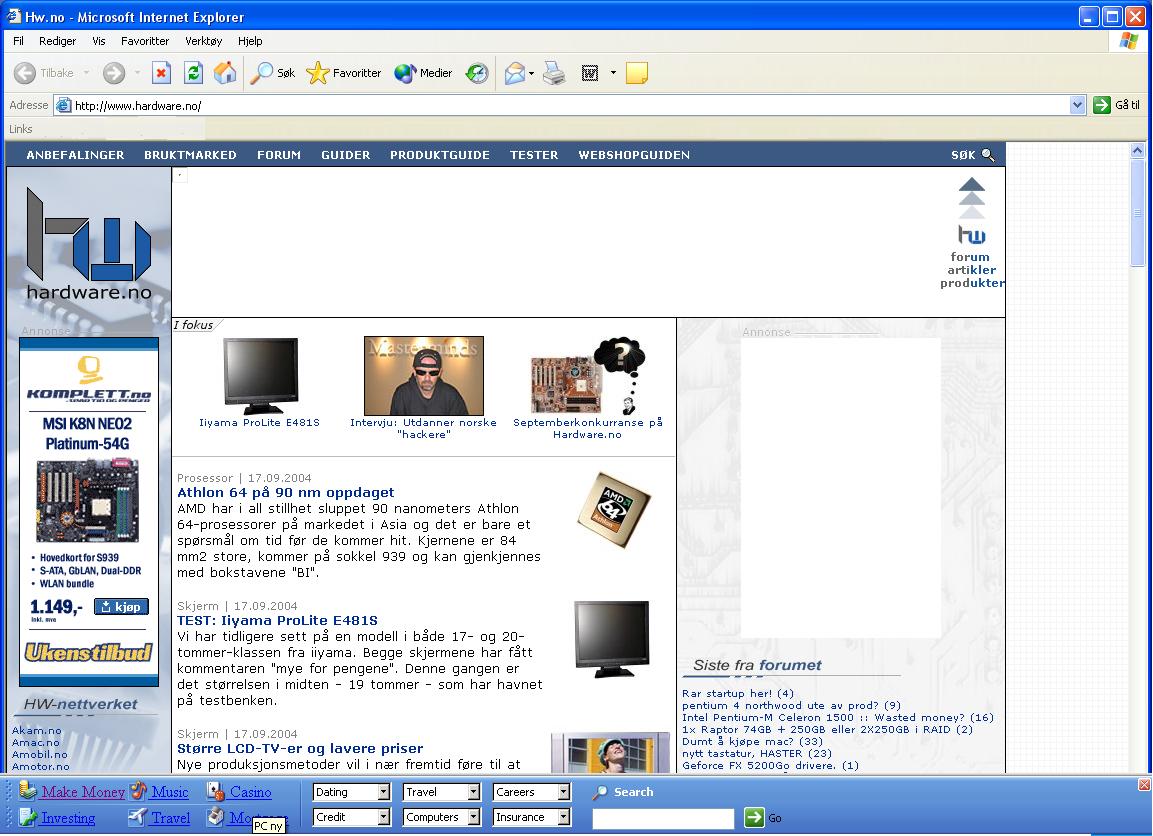Click the Edit with Word icon
1153x836 pixels.
pos(590,73)
